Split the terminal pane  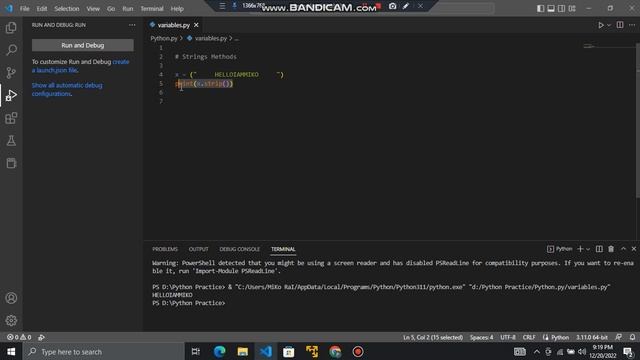click(599, 249)
